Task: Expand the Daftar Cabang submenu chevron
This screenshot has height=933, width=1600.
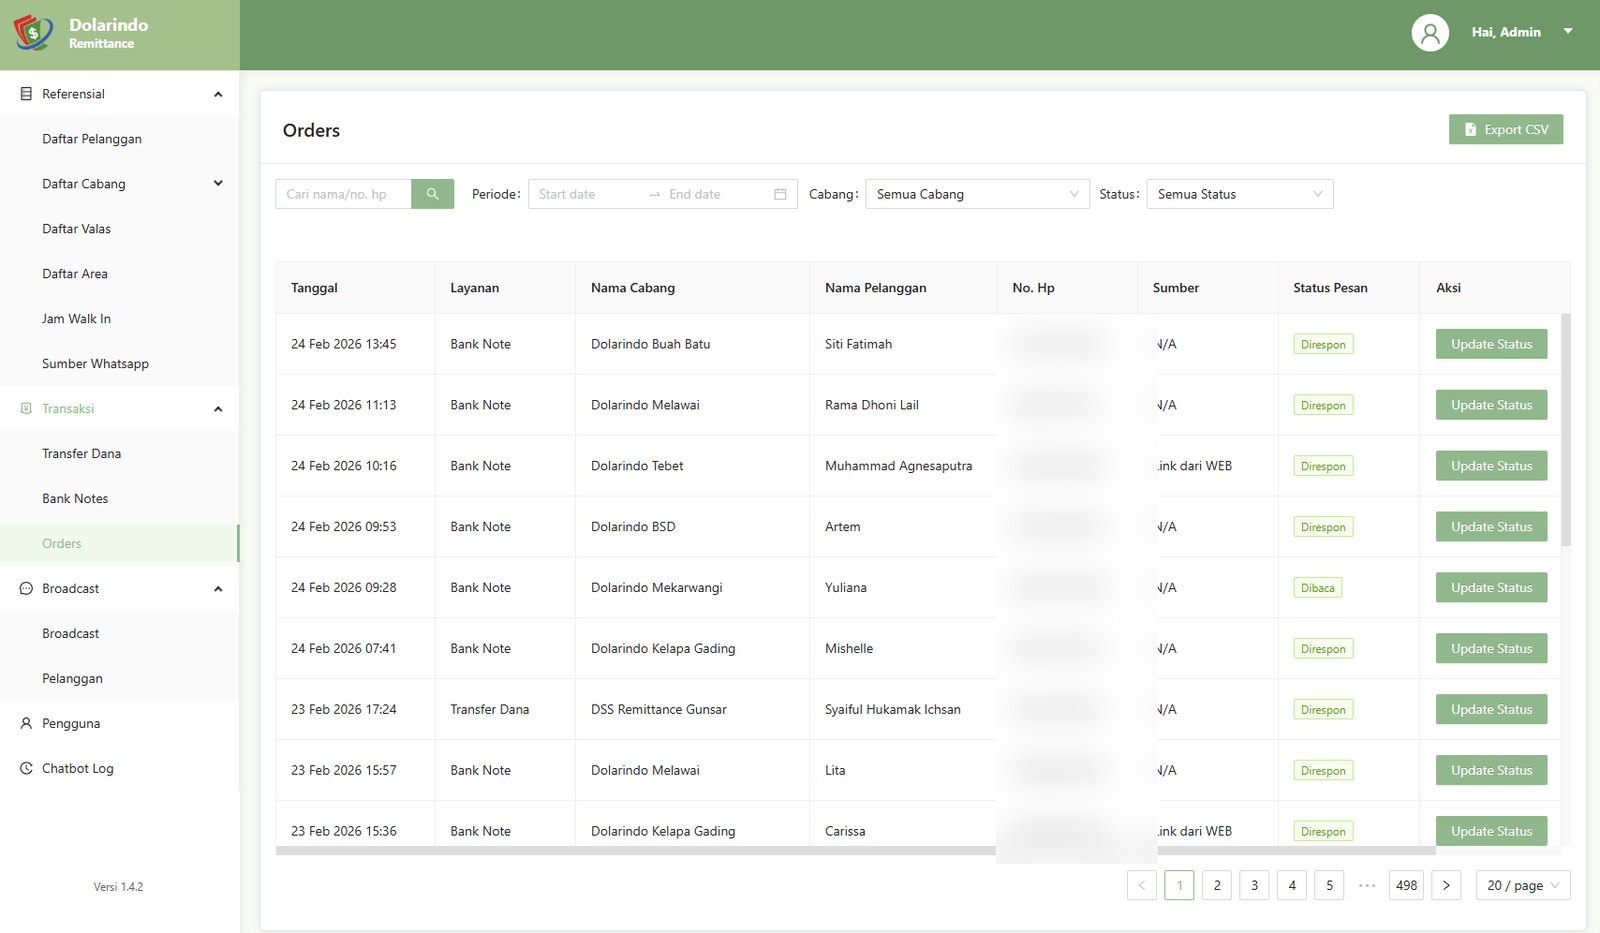Action: click(x=218, y=183)
